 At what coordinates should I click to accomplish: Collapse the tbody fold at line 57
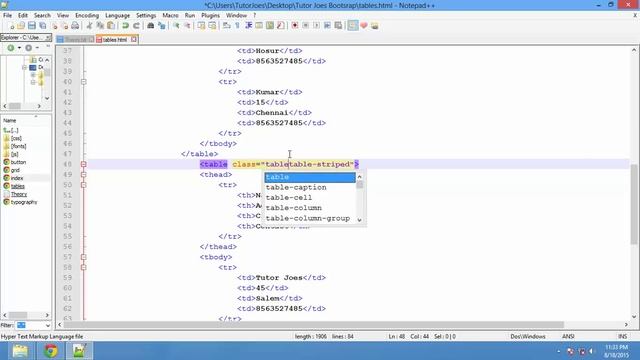pyautogui.click(x=84, y=257)
